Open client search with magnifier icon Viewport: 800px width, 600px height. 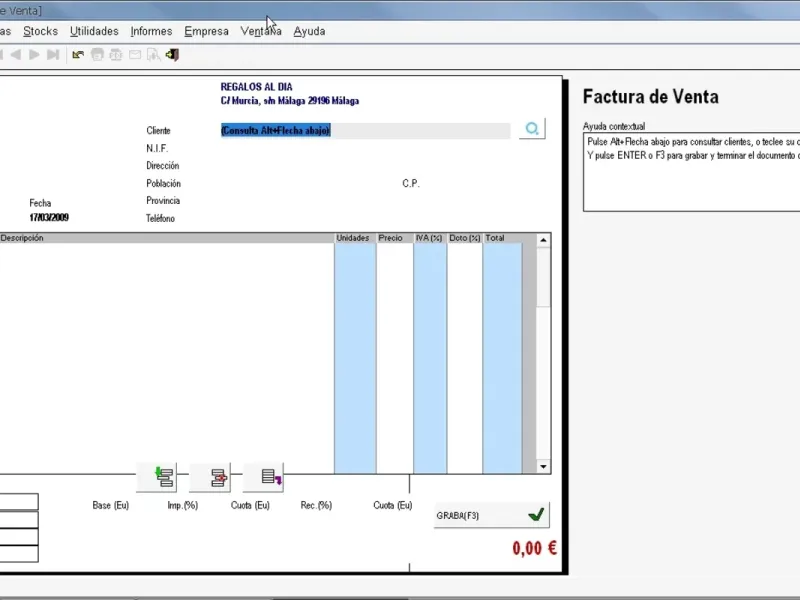pos(532,129)
